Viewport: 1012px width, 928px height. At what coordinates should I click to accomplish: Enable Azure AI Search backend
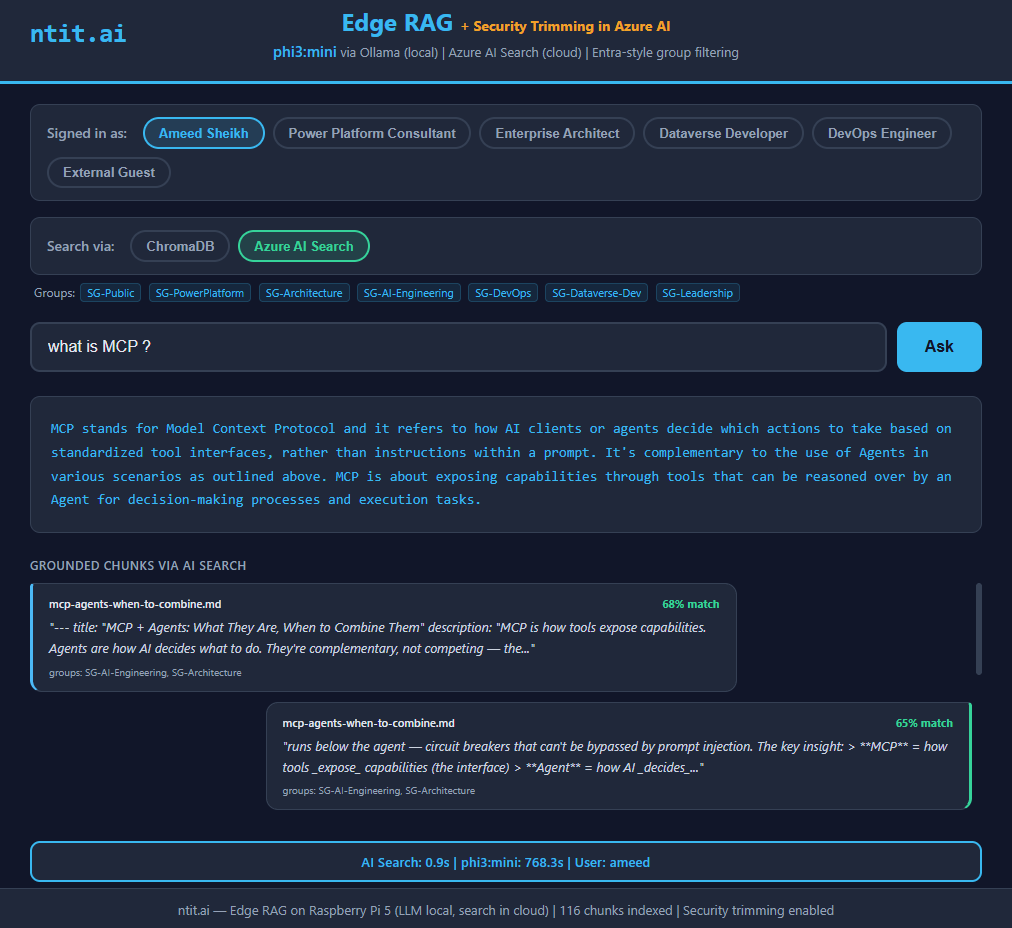pos(304,246)
